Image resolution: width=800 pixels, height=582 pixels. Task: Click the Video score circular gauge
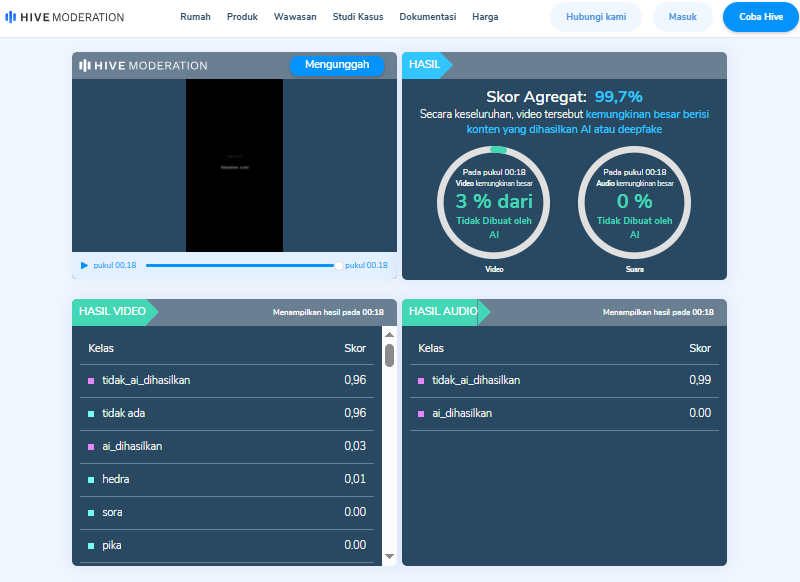(493, 203)
